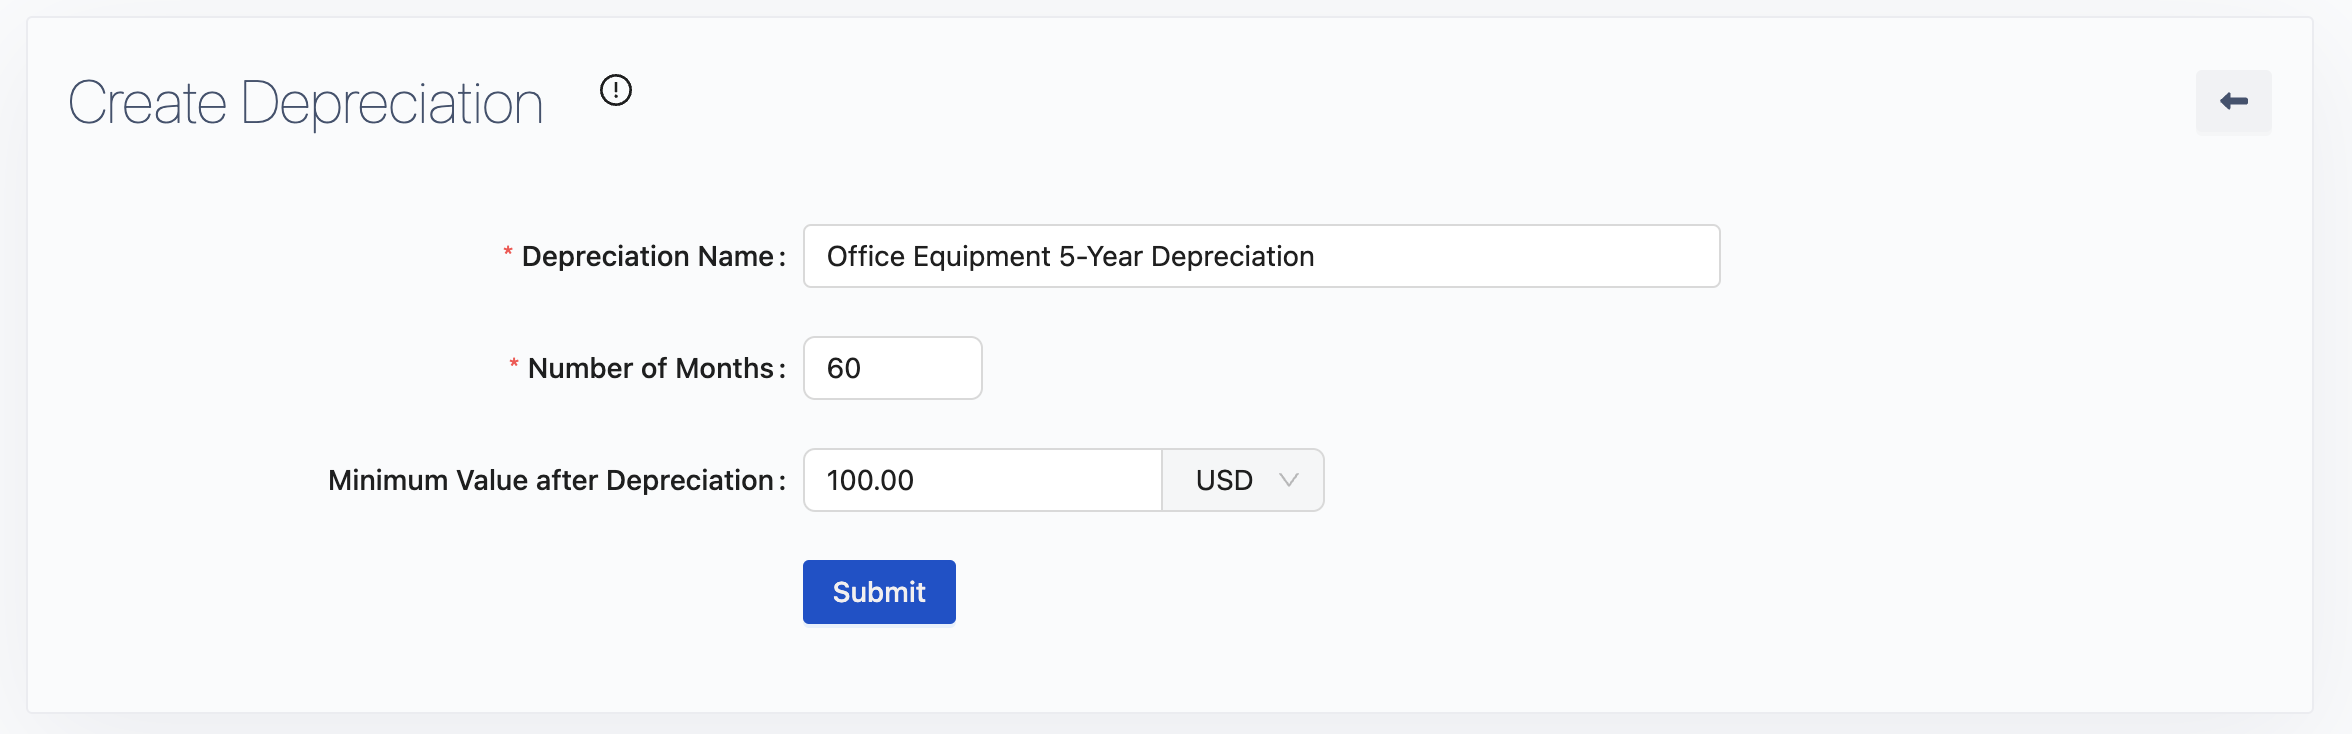Select the Minimum Value amount field
The width and height of the screenshot is (2352, 734).
point(982,480)
